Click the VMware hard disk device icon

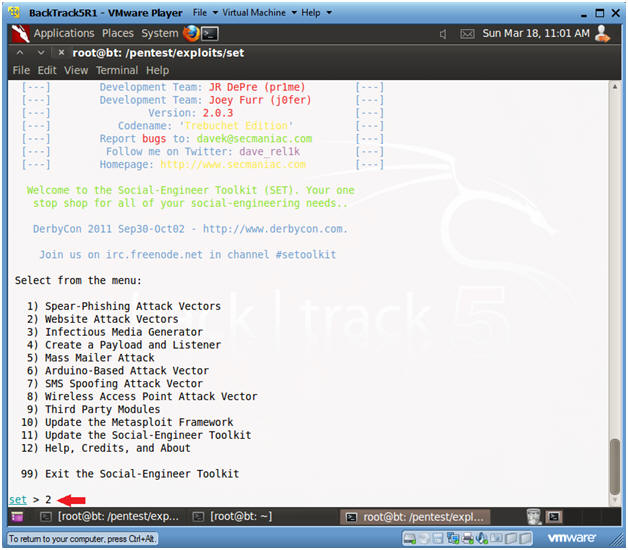point(410,539)
